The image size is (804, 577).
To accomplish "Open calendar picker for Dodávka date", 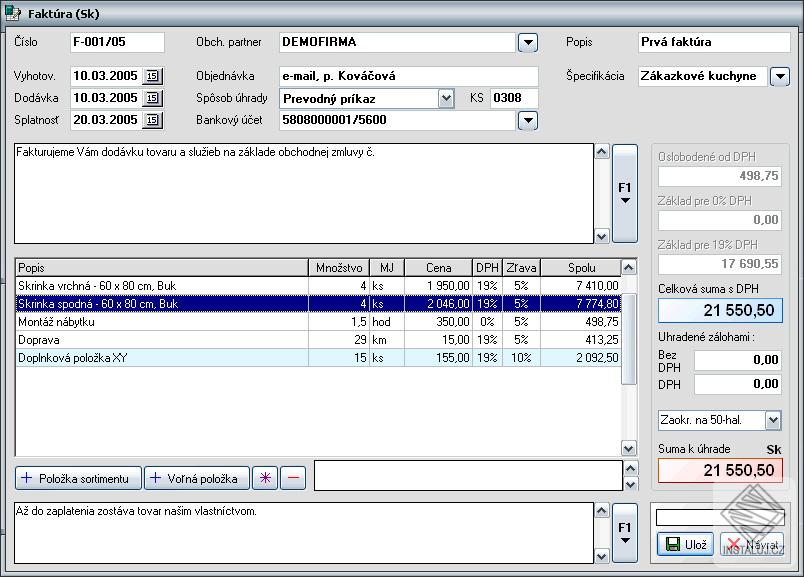I will (x=152, y=98).
